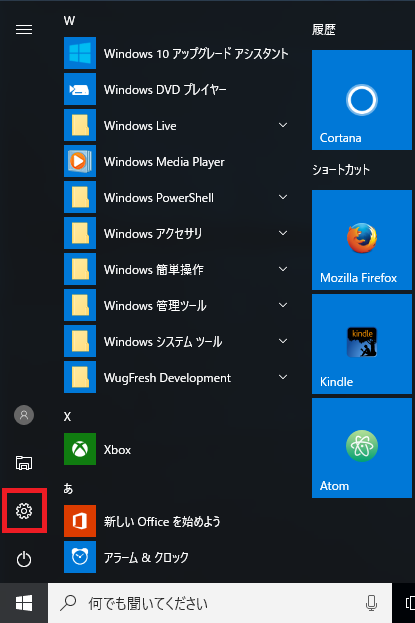The image size is (415, 623).
Task: Open the Mozilla Firefox tile
Action: 362,240
